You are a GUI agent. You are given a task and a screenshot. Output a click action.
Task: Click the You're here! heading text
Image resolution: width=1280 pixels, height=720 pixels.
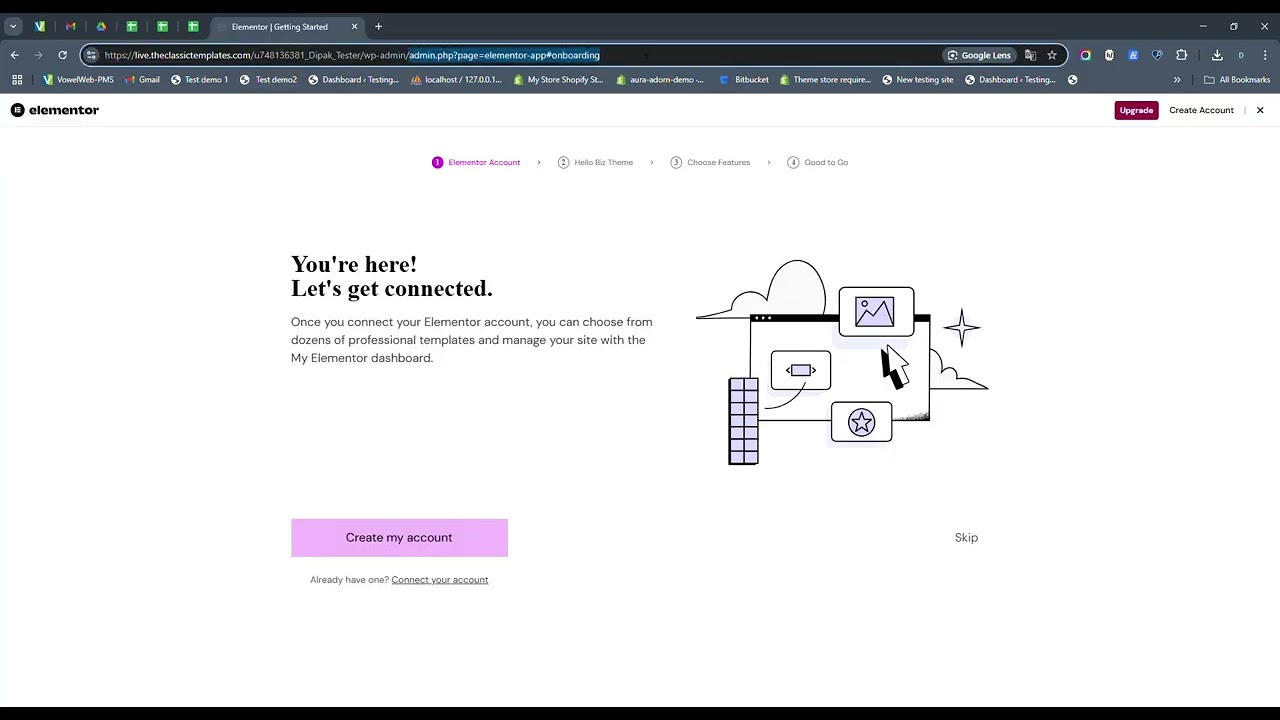coord(354,264)
